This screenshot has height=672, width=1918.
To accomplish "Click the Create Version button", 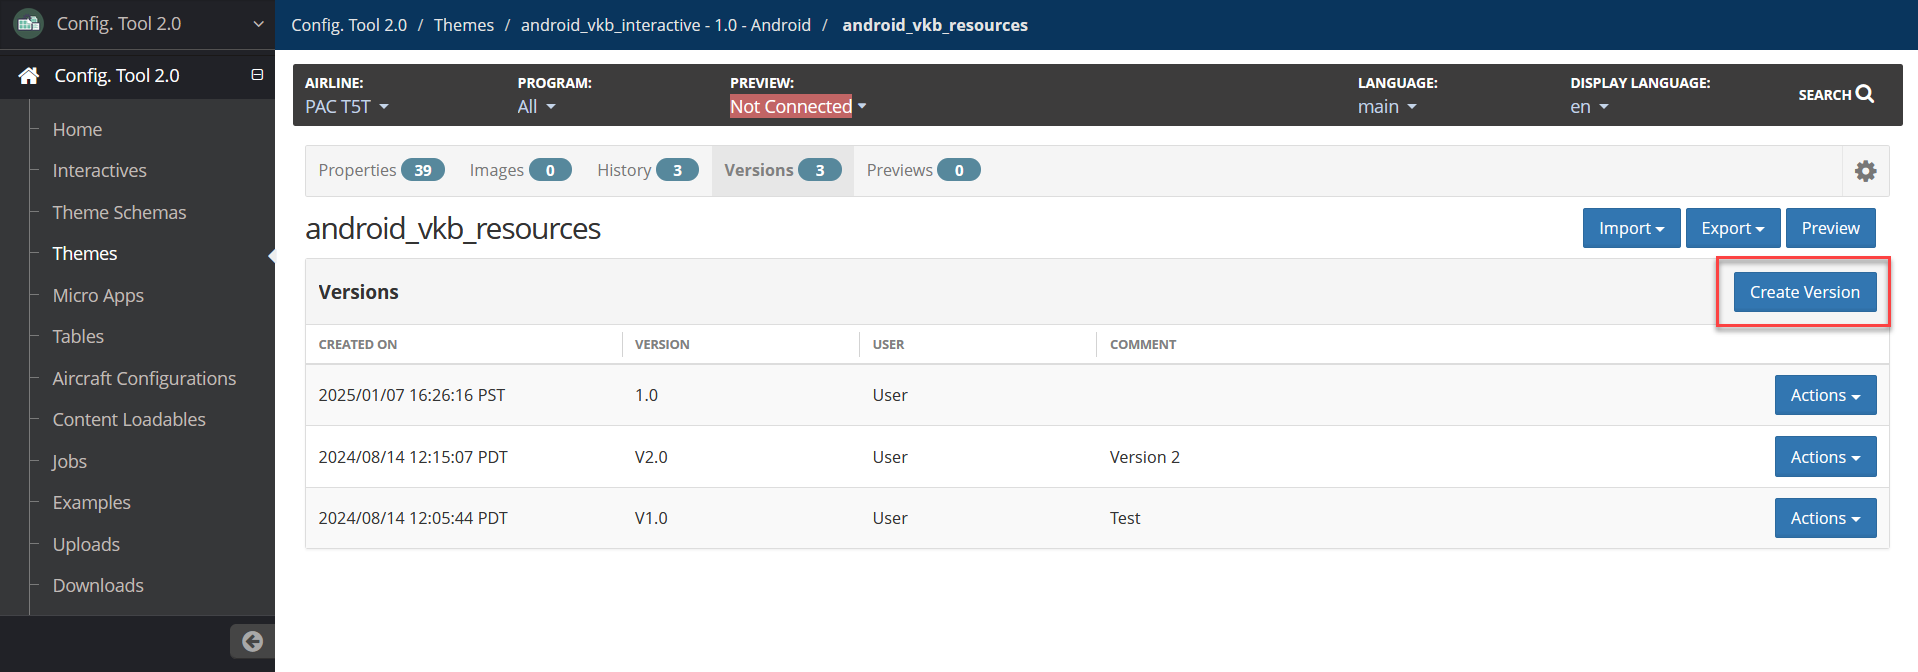I will pyautogui.click(x=1804, y=292).
